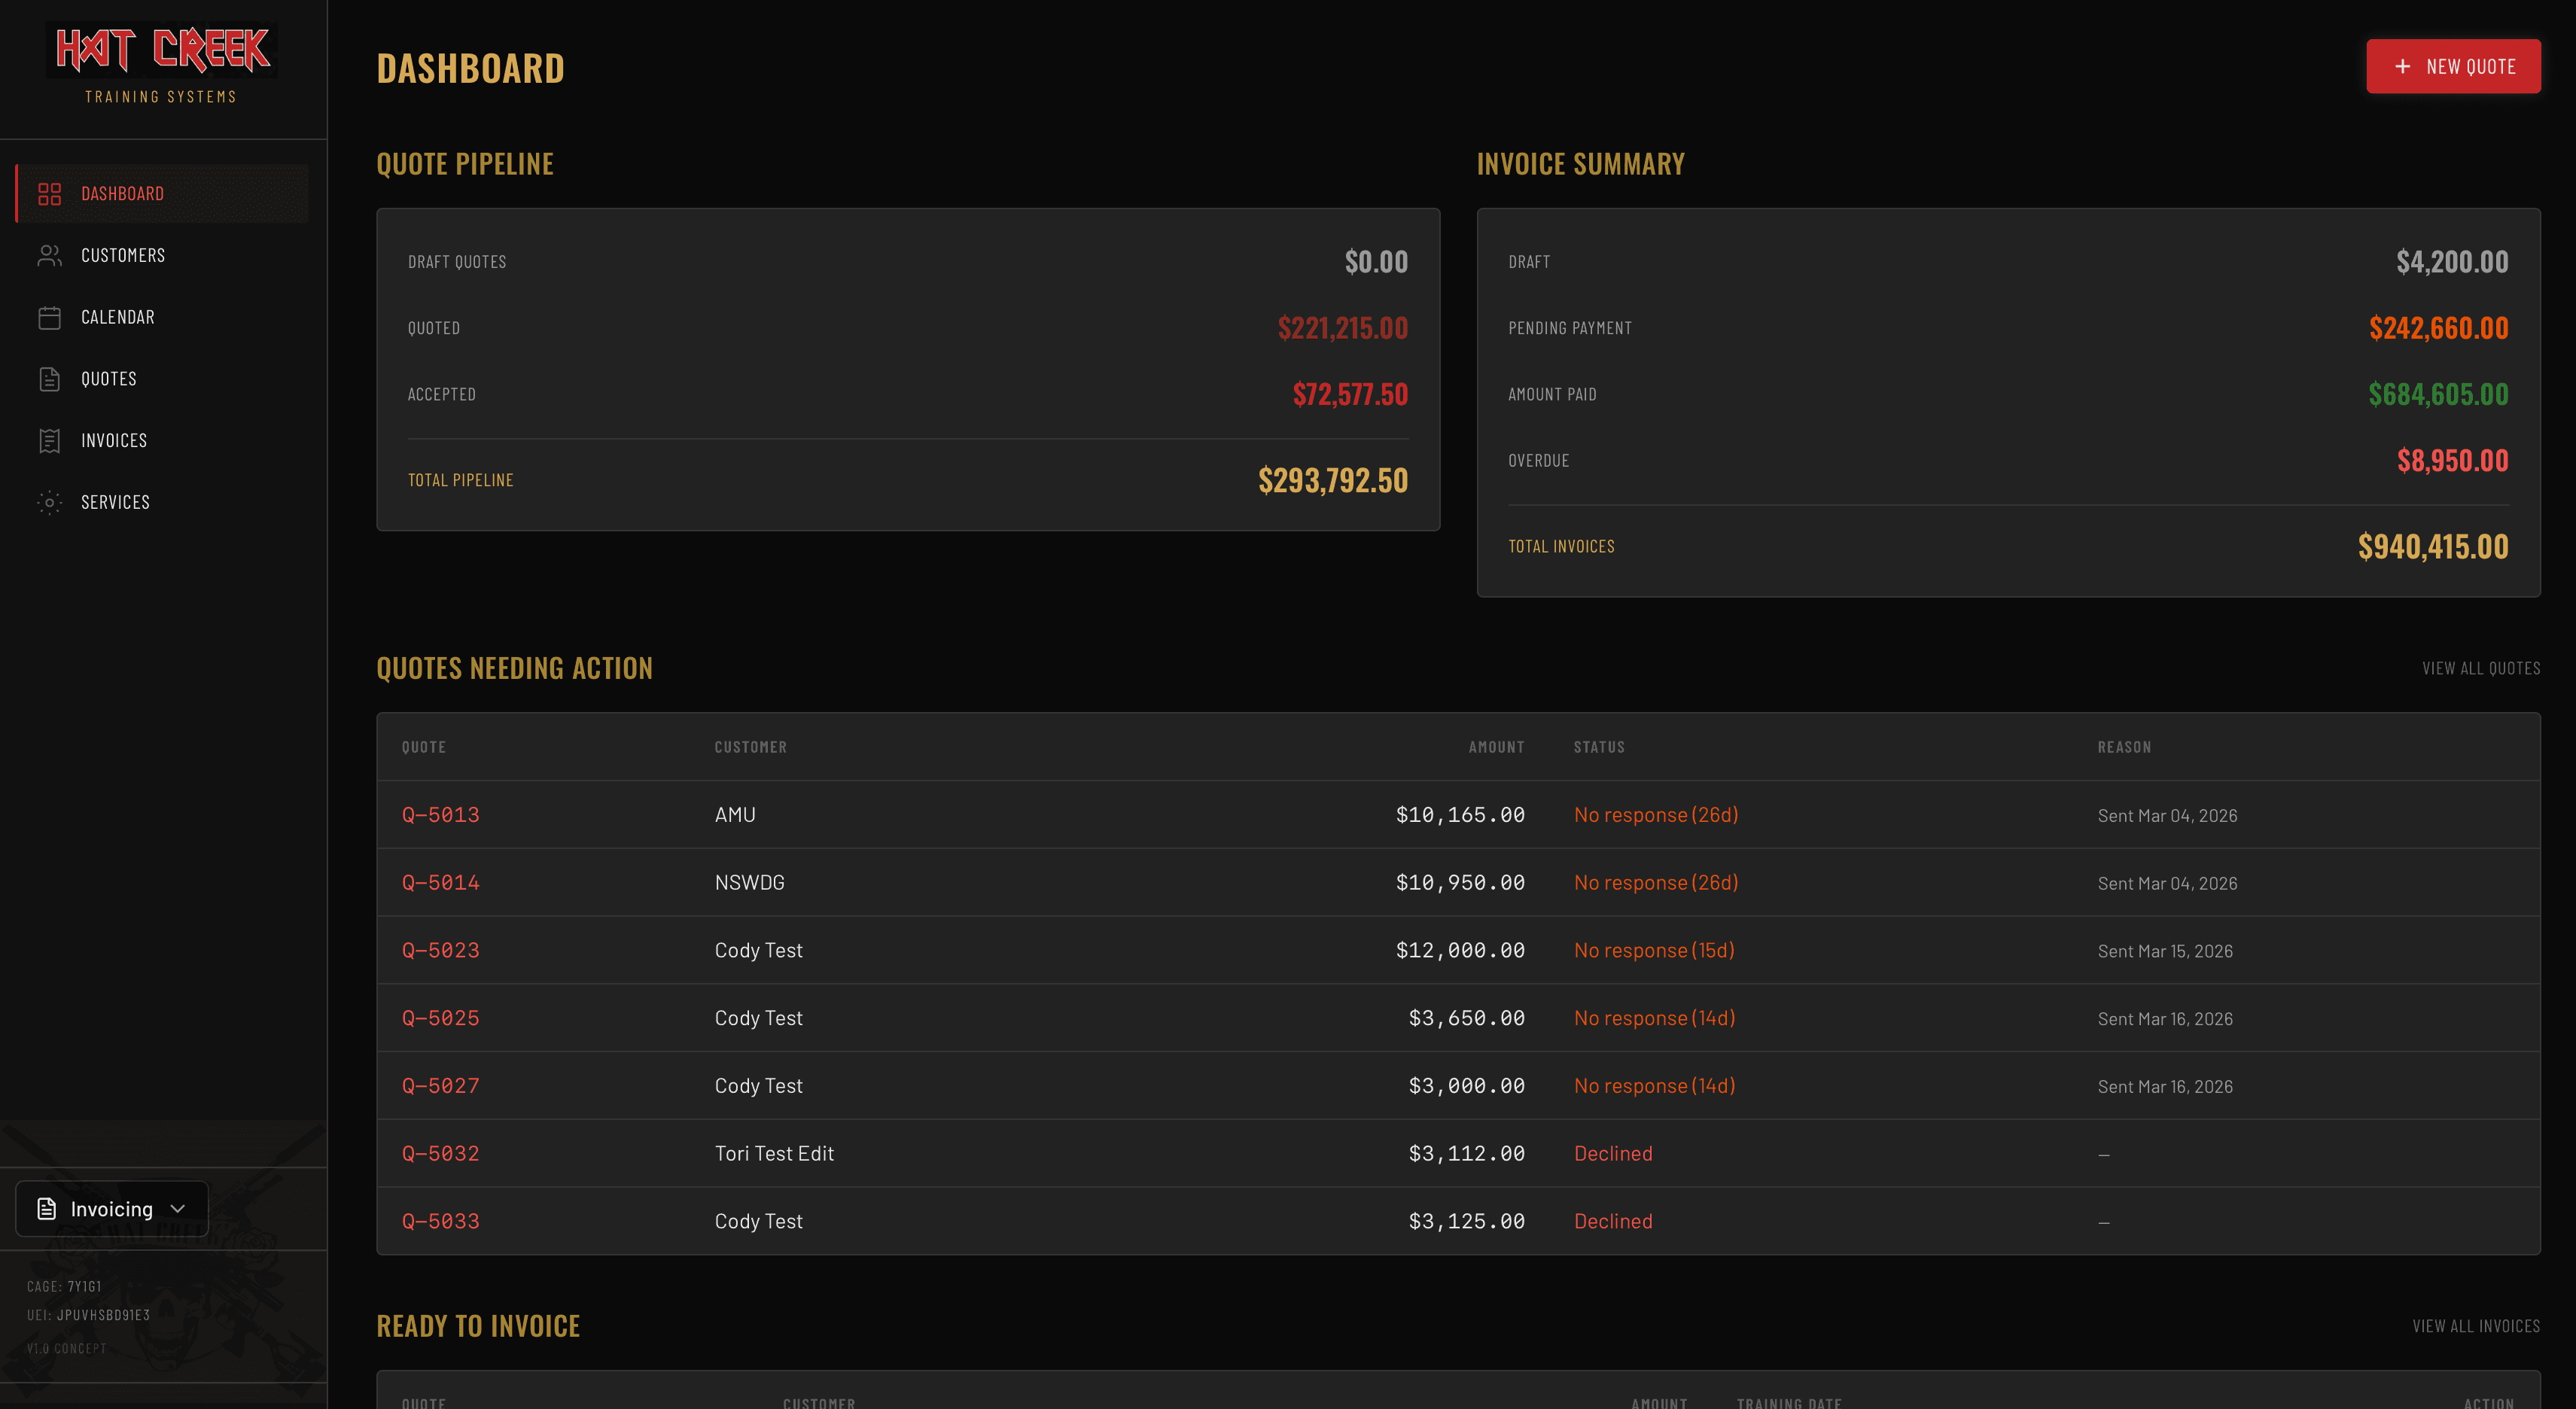
Task: Open the Dashboard menu item
Action: point(162,194)
